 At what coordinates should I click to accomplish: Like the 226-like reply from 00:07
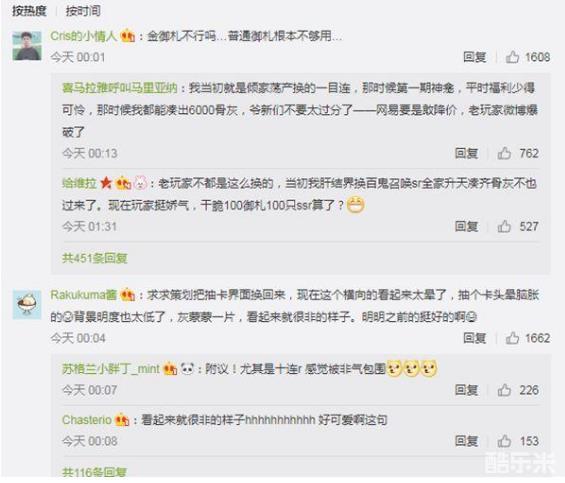tap(504, 390)
